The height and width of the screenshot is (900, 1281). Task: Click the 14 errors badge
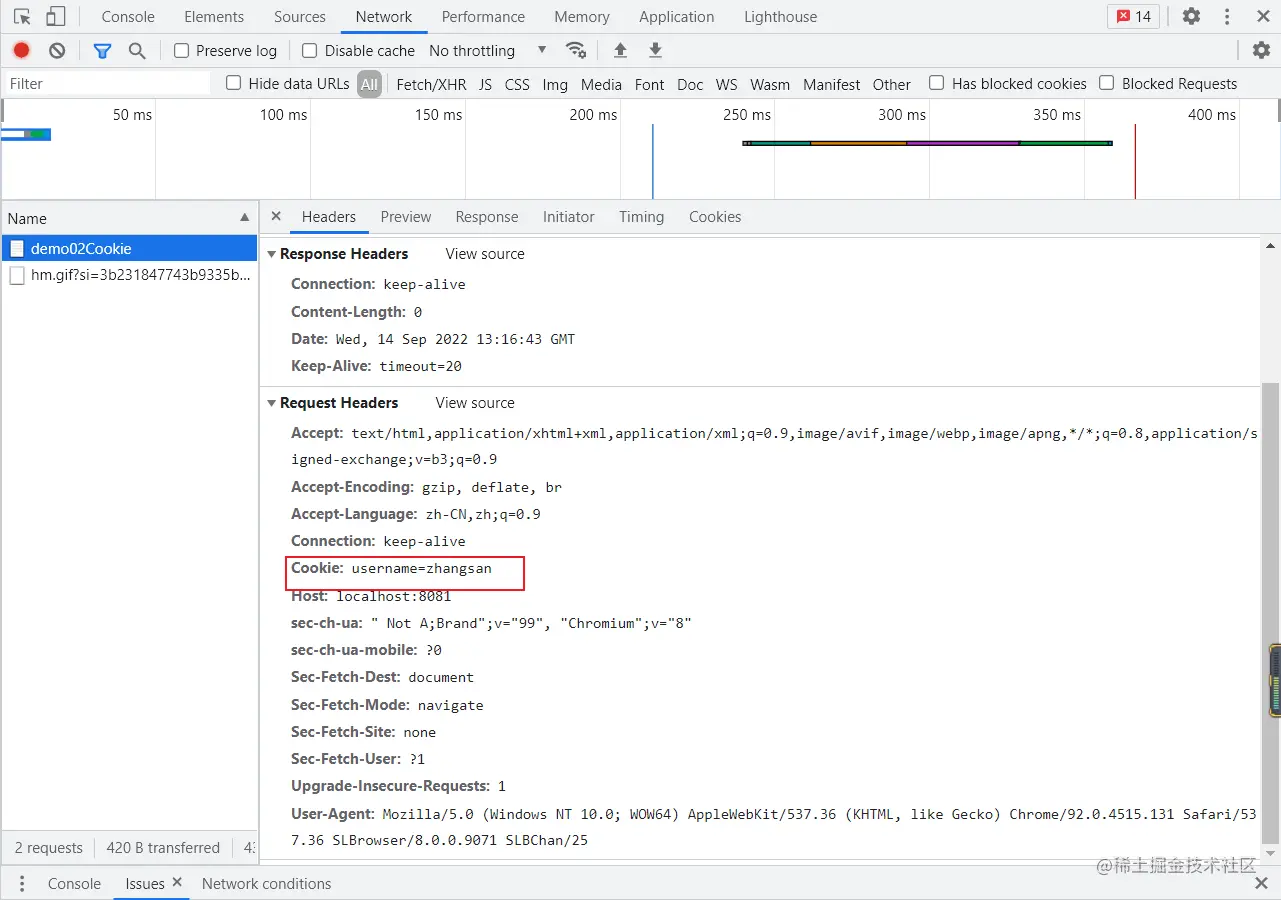pos(1134,16)
